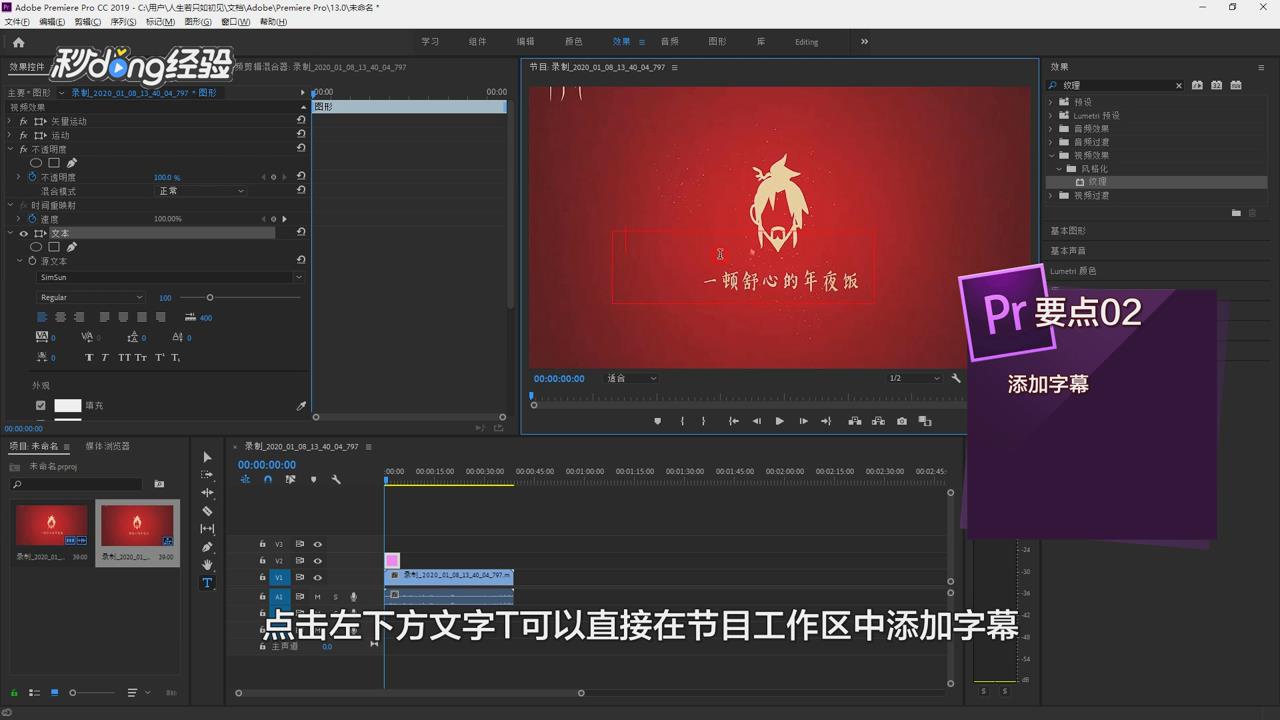
Task: Play the sequence in Program monitor
Action: click(779, 421)
